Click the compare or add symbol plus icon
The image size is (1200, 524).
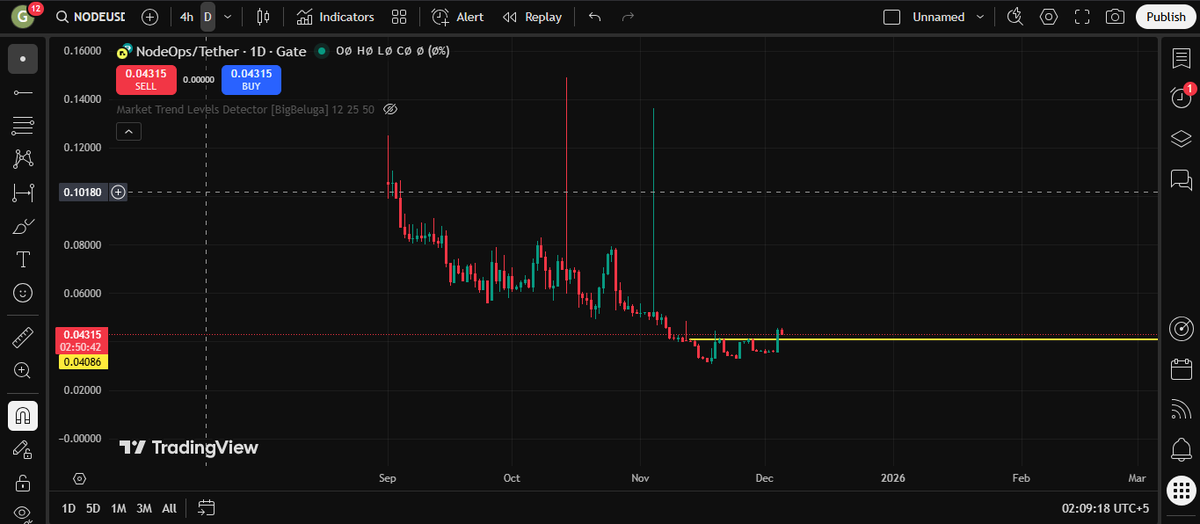point(150,17)
